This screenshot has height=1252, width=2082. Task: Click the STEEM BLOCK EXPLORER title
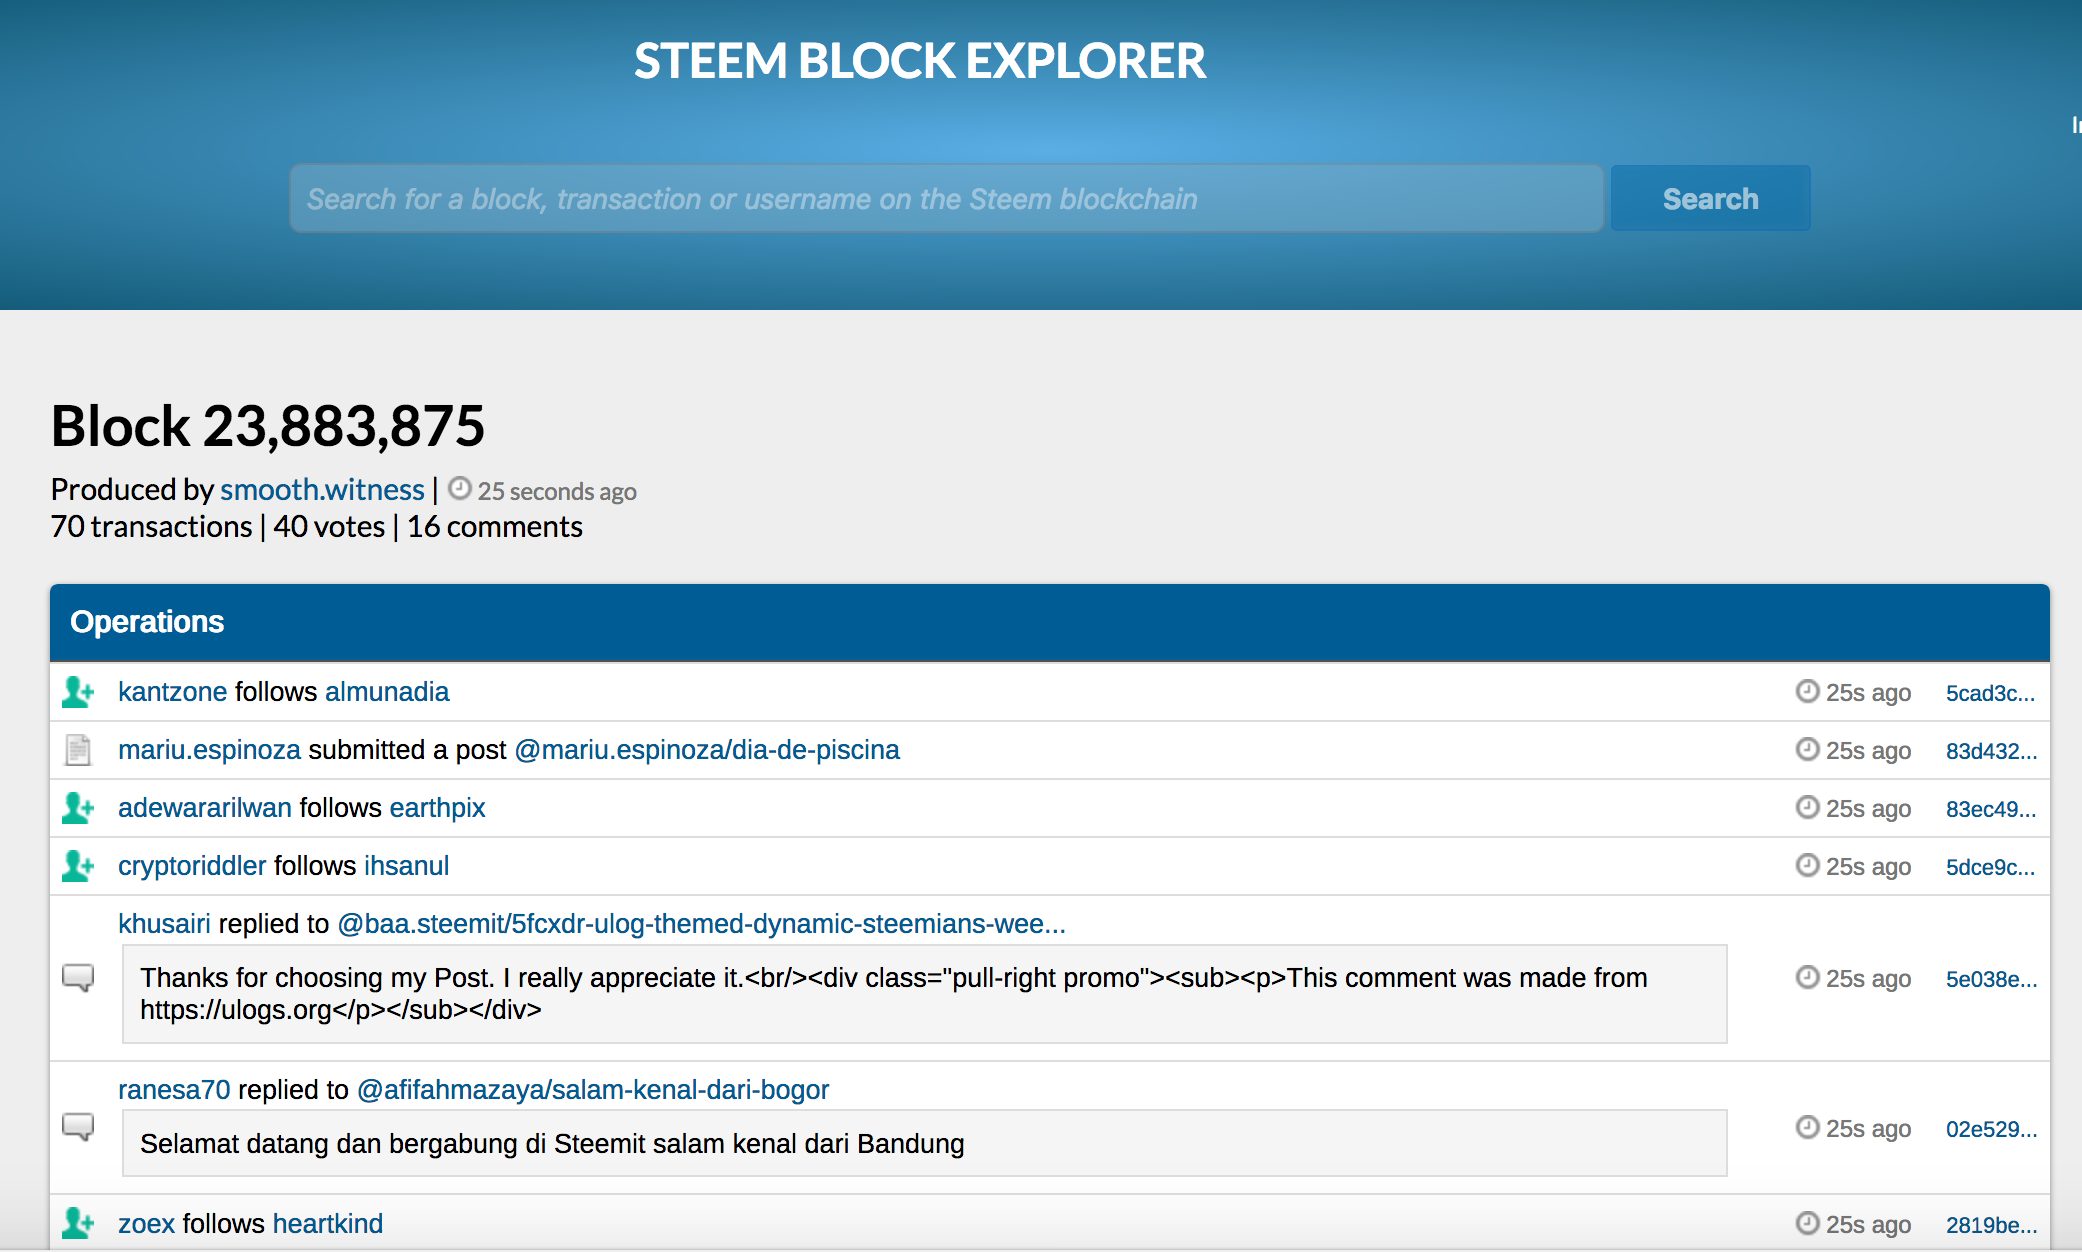919,61
